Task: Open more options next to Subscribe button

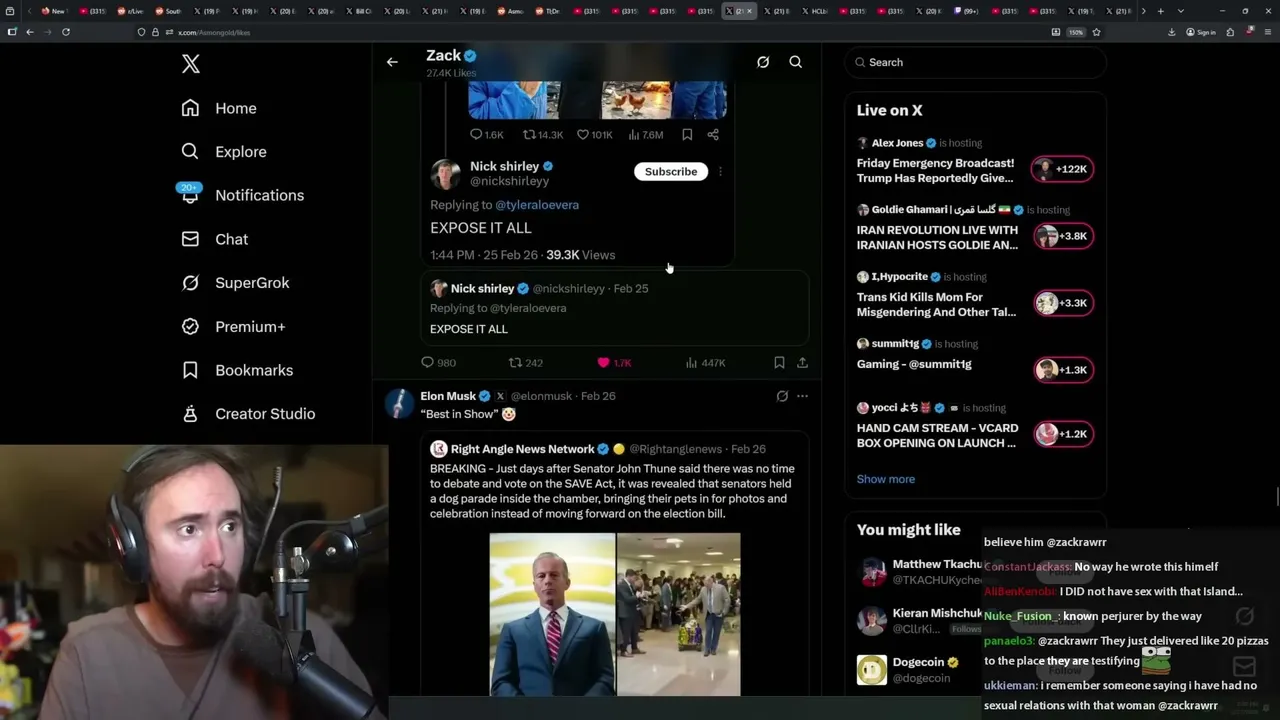Action: (x=720, y=171)
